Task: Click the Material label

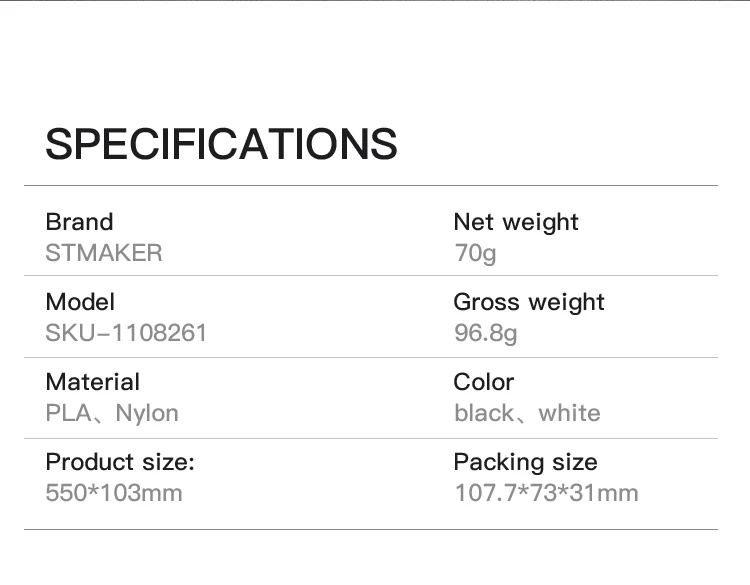Action: 92,382
